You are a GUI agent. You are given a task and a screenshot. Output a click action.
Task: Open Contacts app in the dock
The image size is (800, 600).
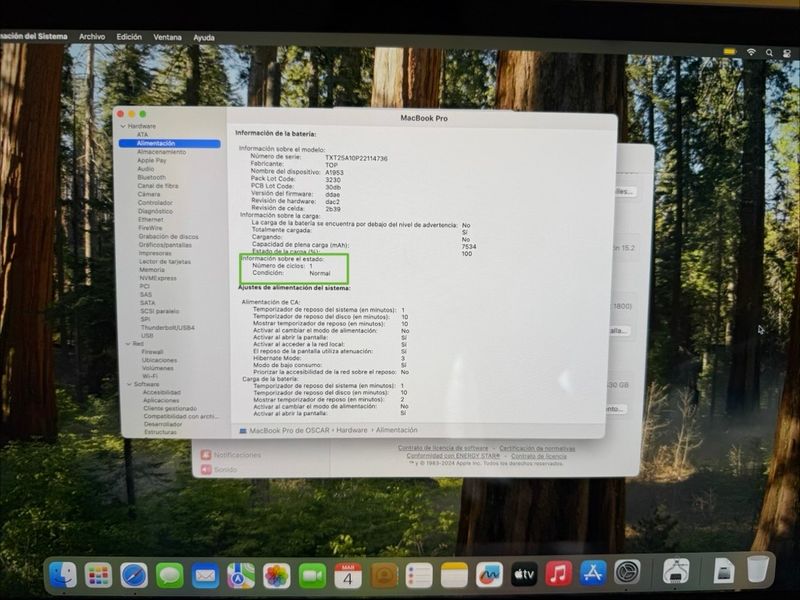(384, 576)
